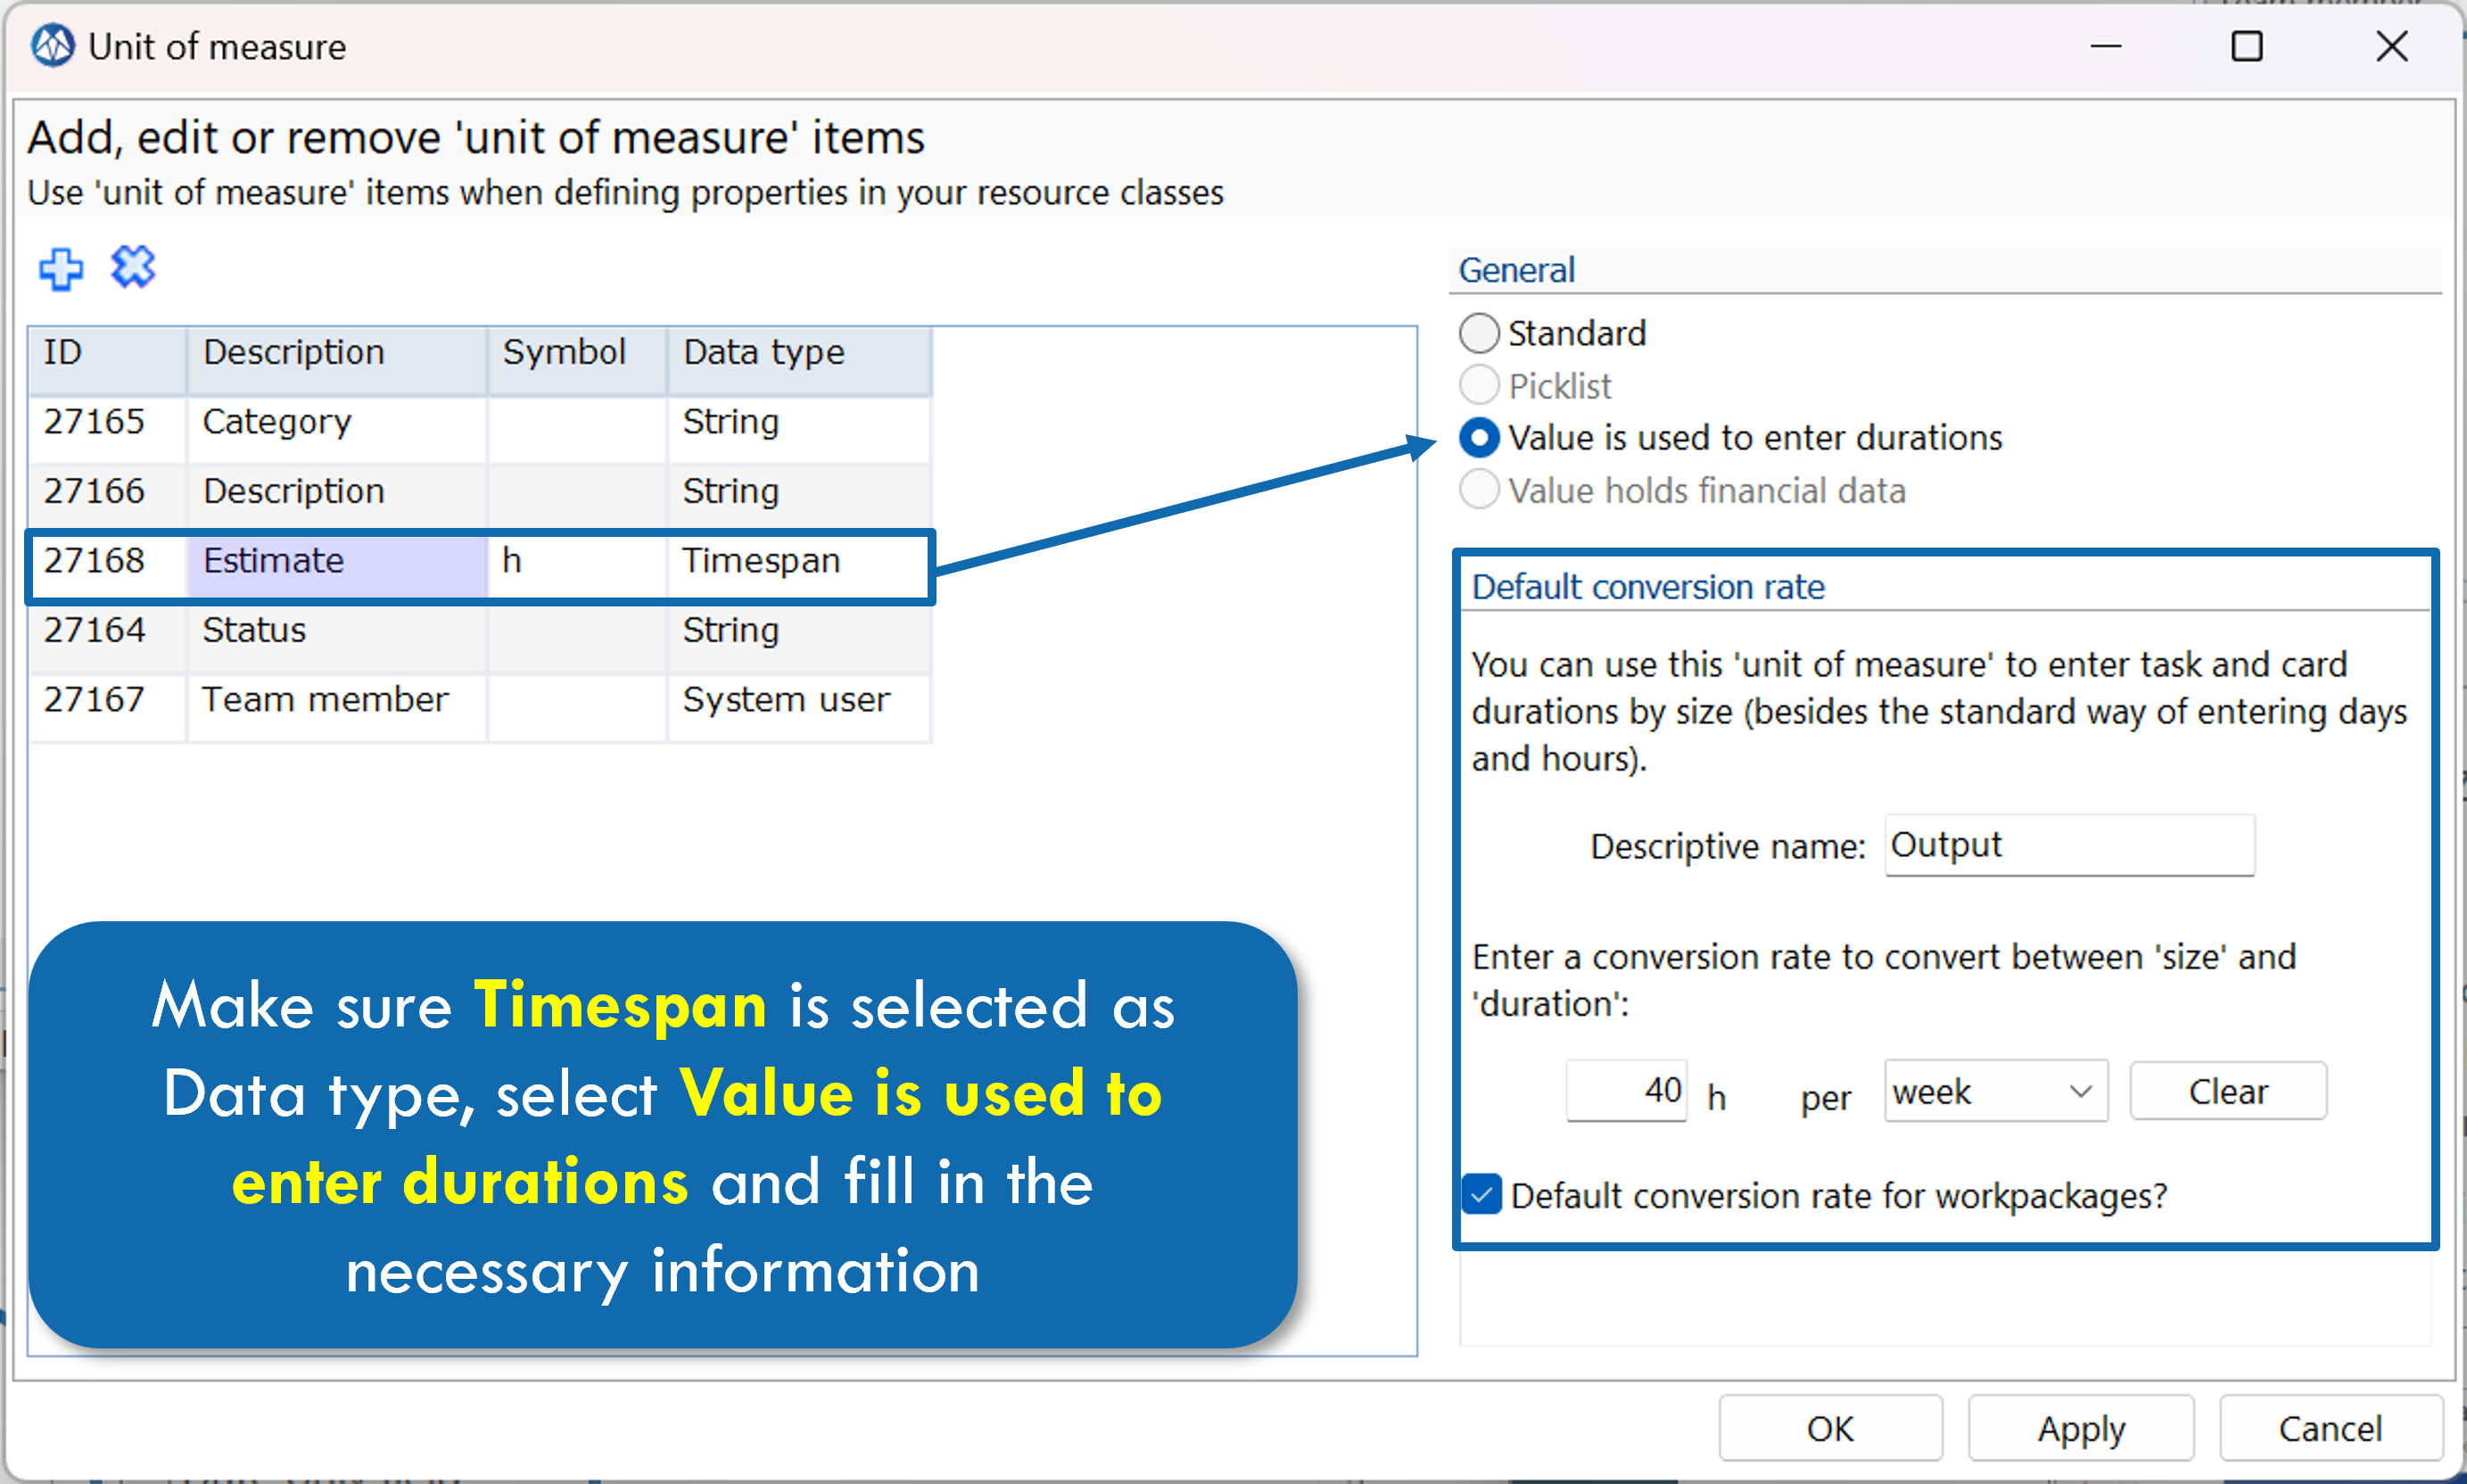Click the remove unit of measure icon
Screen dimensions: 2467x1484
133,267
